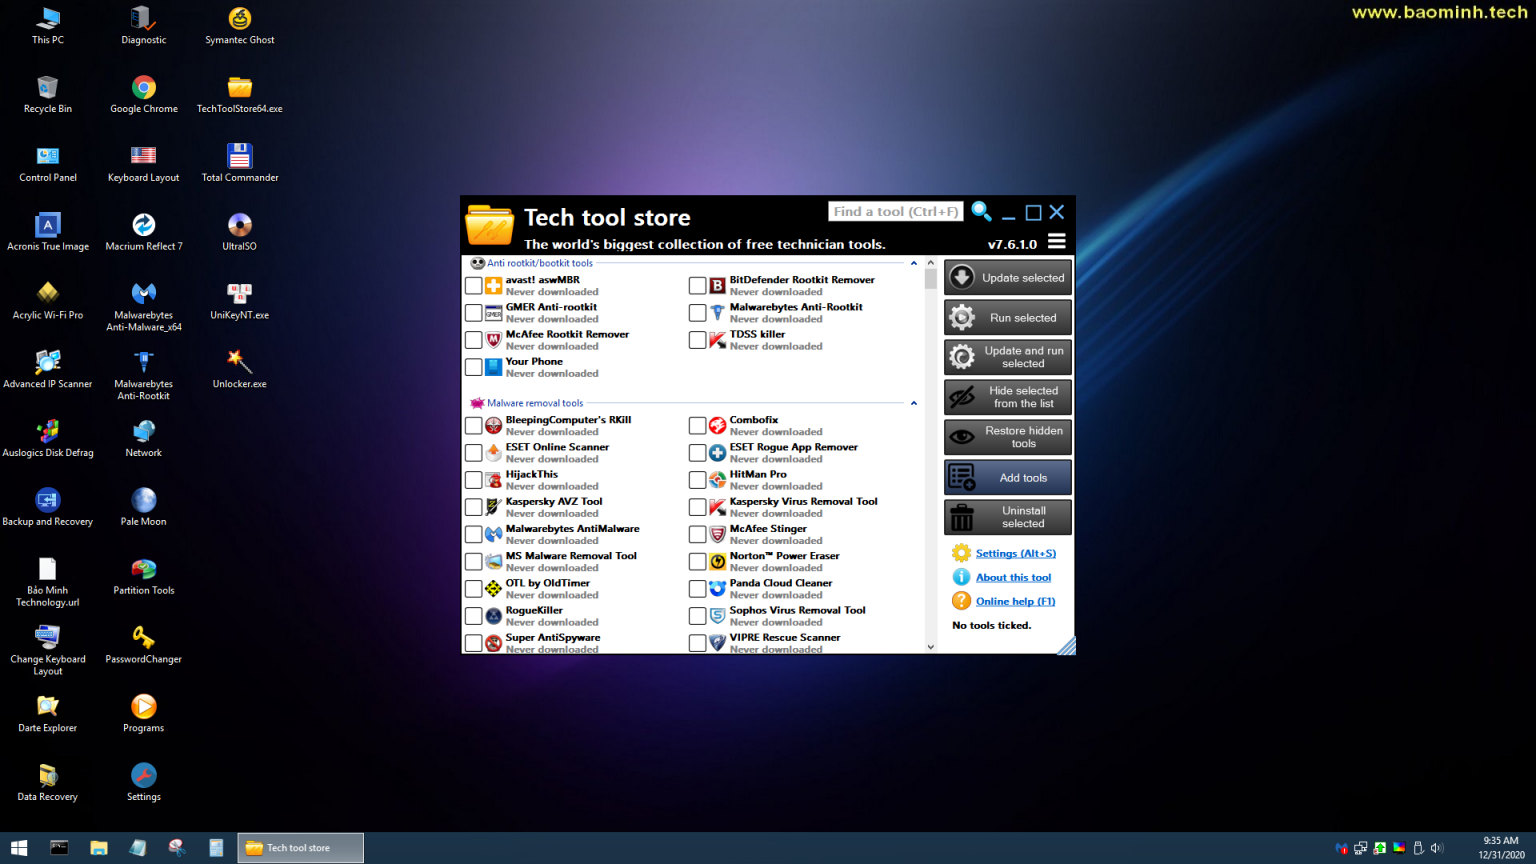This screenshot has height=864, width=1536.
Task: Tick the RogueKiller checkbox
Action: [x=474, y=616]
